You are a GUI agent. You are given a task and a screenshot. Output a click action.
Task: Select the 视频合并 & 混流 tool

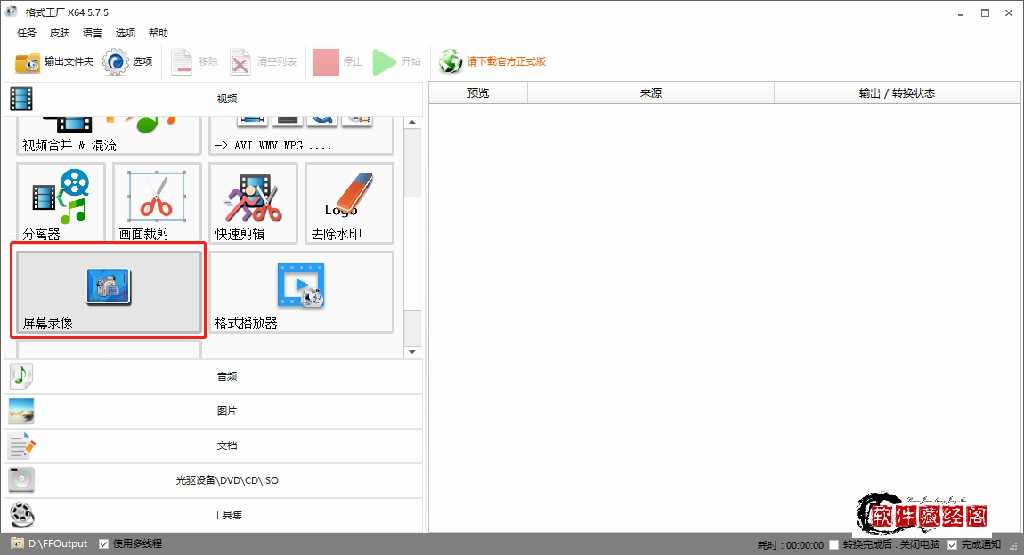click(108, 136)
